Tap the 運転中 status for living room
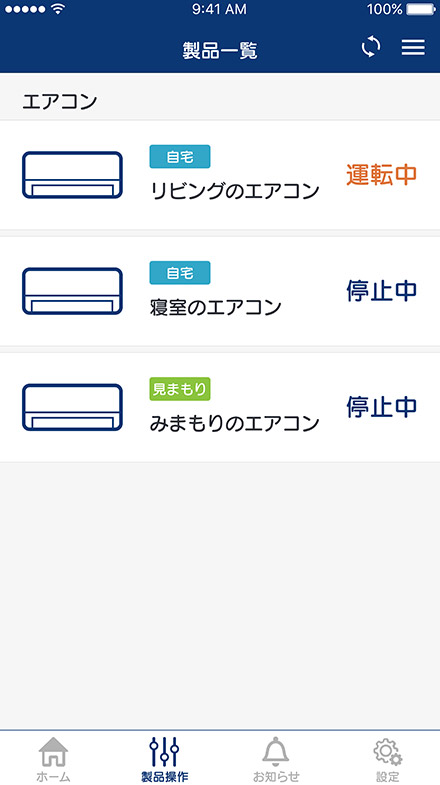 tap(381, 174)
